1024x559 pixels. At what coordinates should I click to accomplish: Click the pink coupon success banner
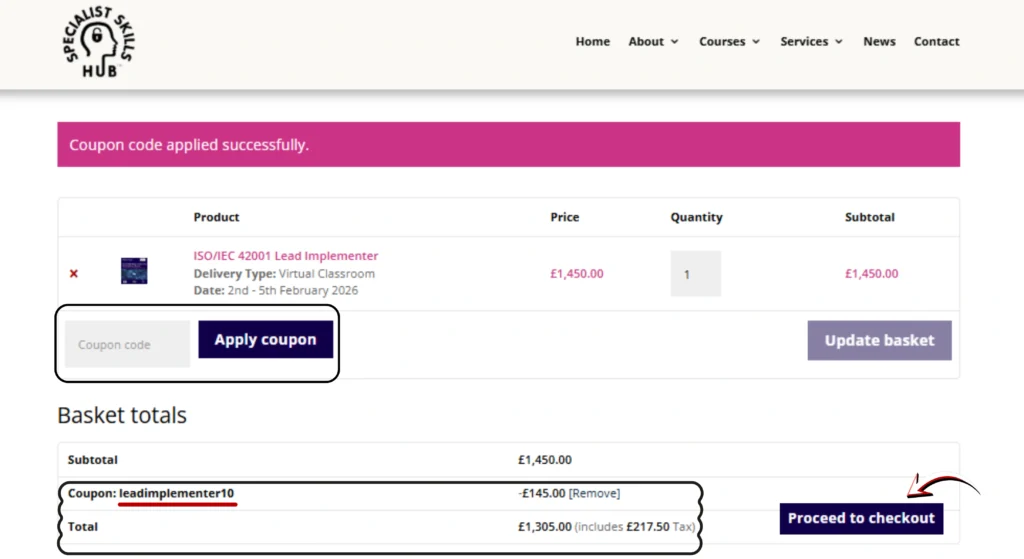pos(508,145)
